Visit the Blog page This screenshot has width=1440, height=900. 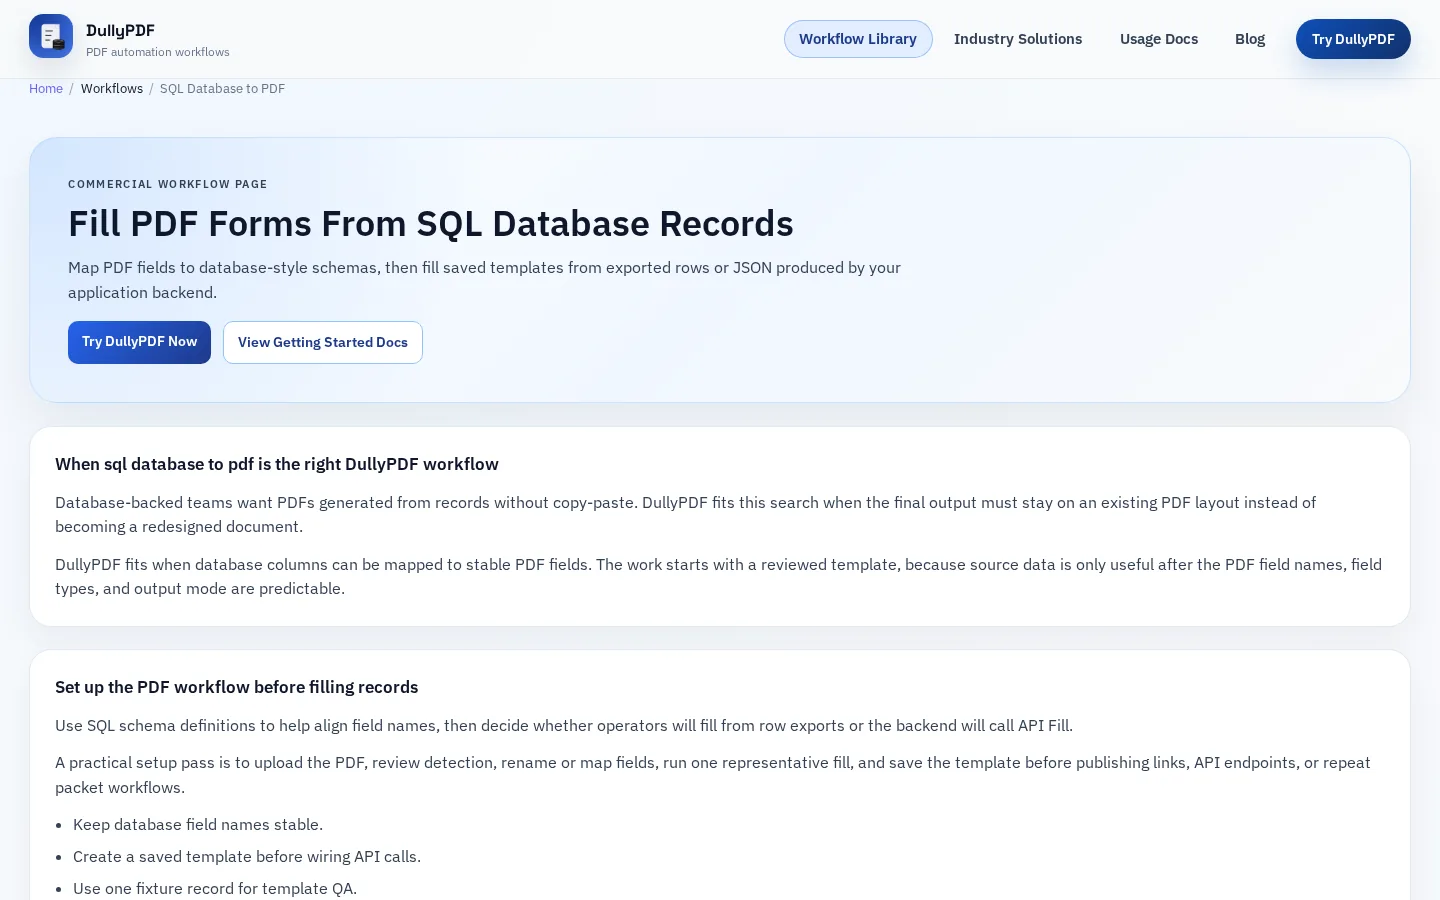click(1250, 39)
